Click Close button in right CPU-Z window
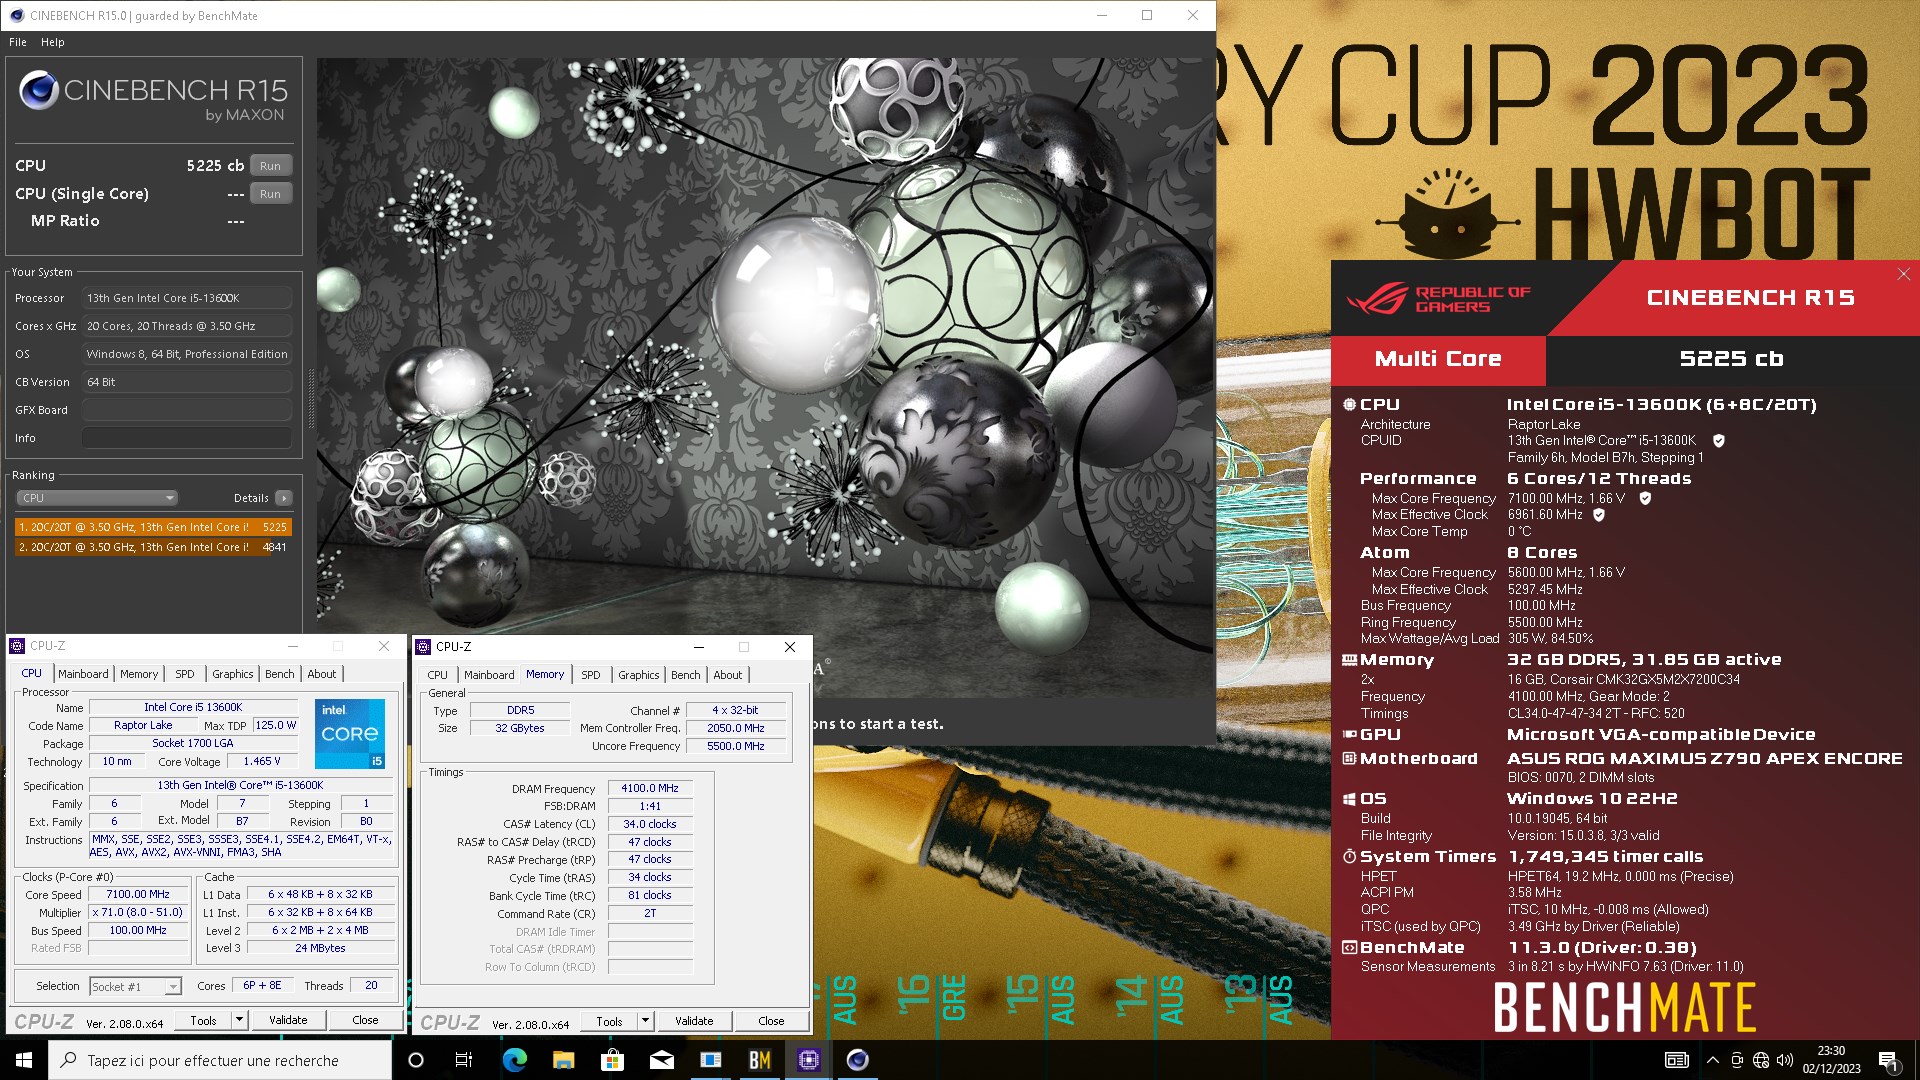Image resolution: width=1920 pixels, height=1080 pixels. pos(771,1022)
